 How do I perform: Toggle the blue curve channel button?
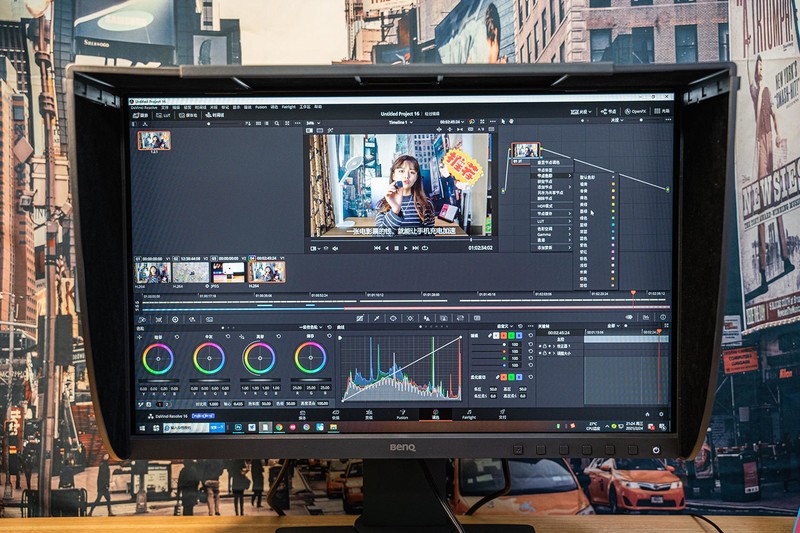(x=519, y=336)
